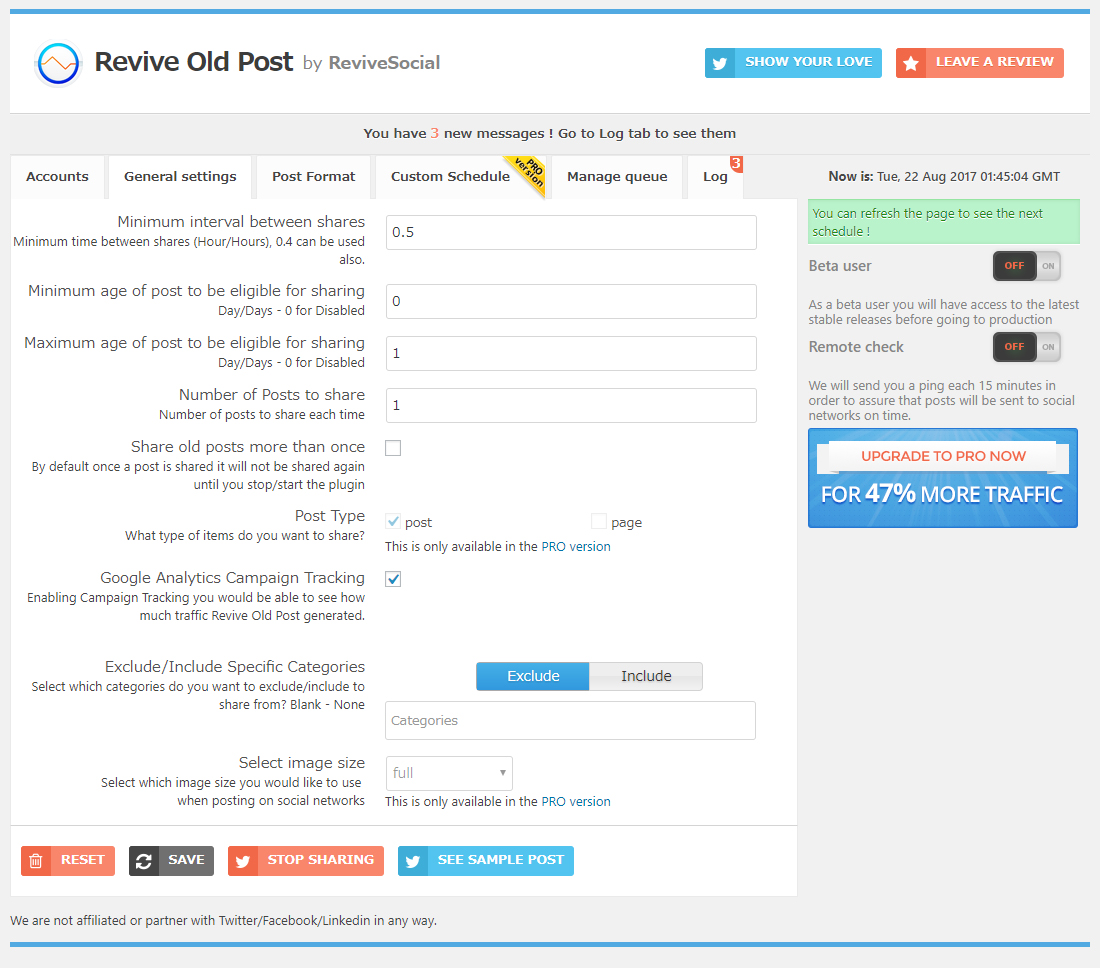Uncheck Google Analytics Campaign Tracking
Screen dimensions: 1100x968
(393, 579)
